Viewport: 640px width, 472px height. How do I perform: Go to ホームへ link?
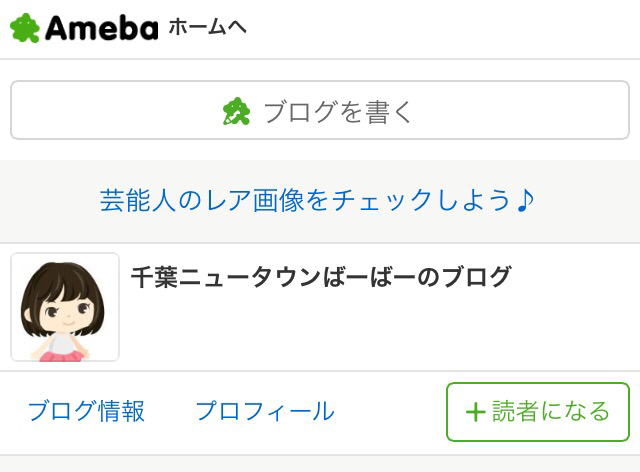[x=207, y=28]
